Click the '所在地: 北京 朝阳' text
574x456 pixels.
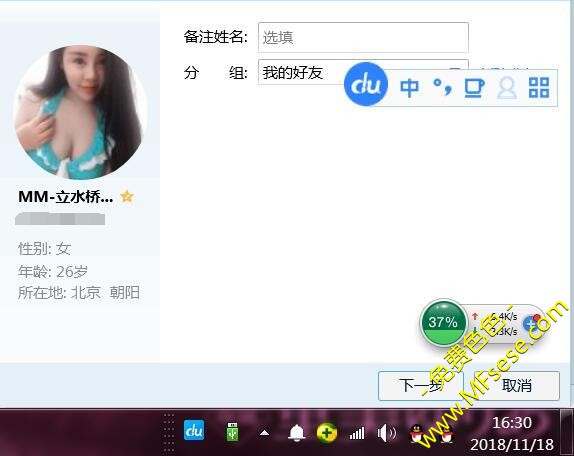tap(79, 293)
